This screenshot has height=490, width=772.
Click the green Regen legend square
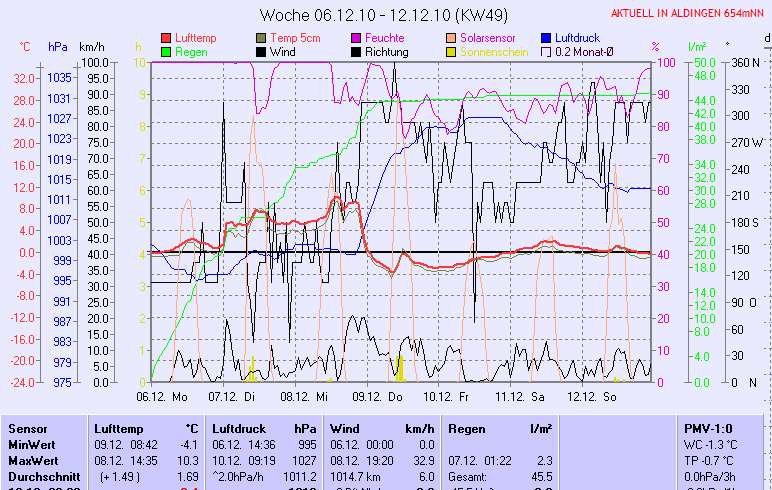[x=166, y=52]
